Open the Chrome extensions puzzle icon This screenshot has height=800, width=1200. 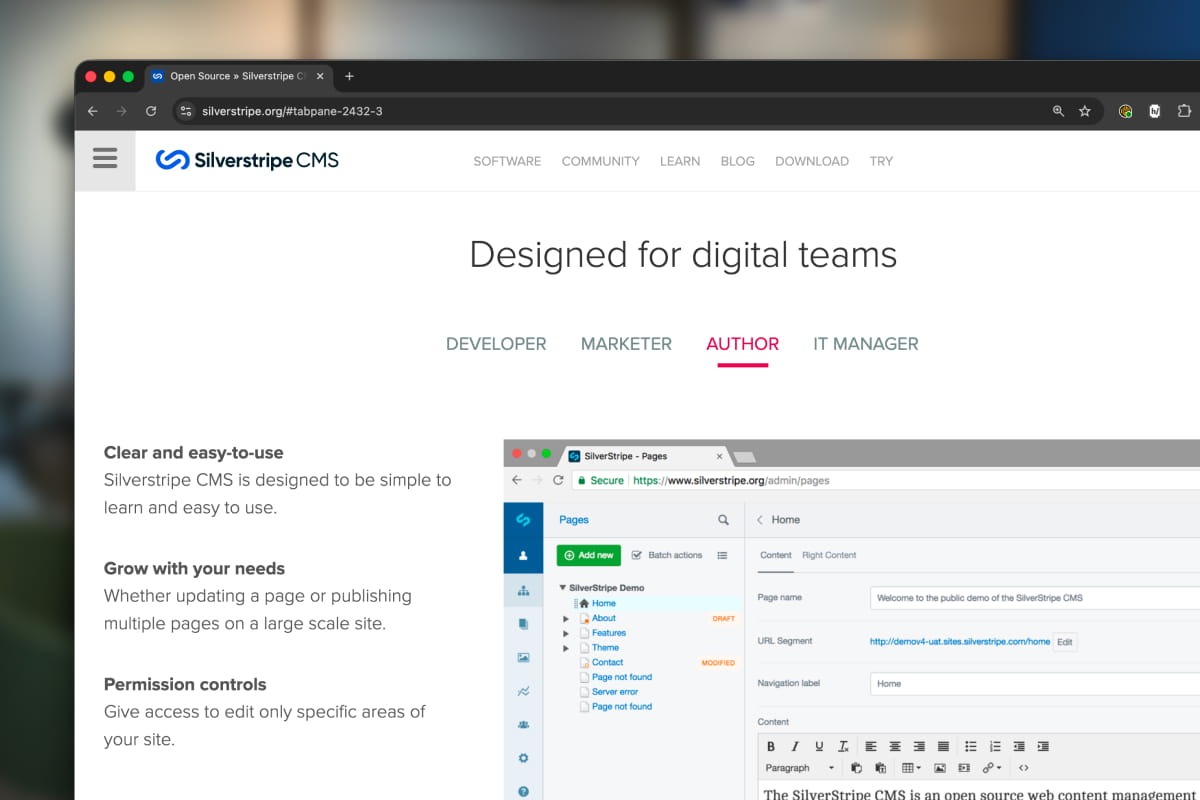(x=1184, y=111)
